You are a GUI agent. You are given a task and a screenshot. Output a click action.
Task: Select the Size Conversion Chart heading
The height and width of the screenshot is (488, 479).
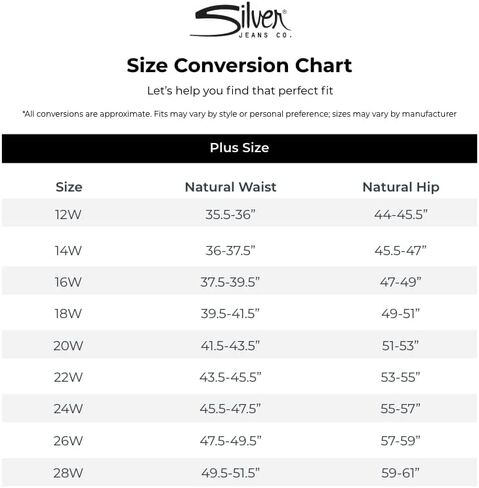coord(239,65)
